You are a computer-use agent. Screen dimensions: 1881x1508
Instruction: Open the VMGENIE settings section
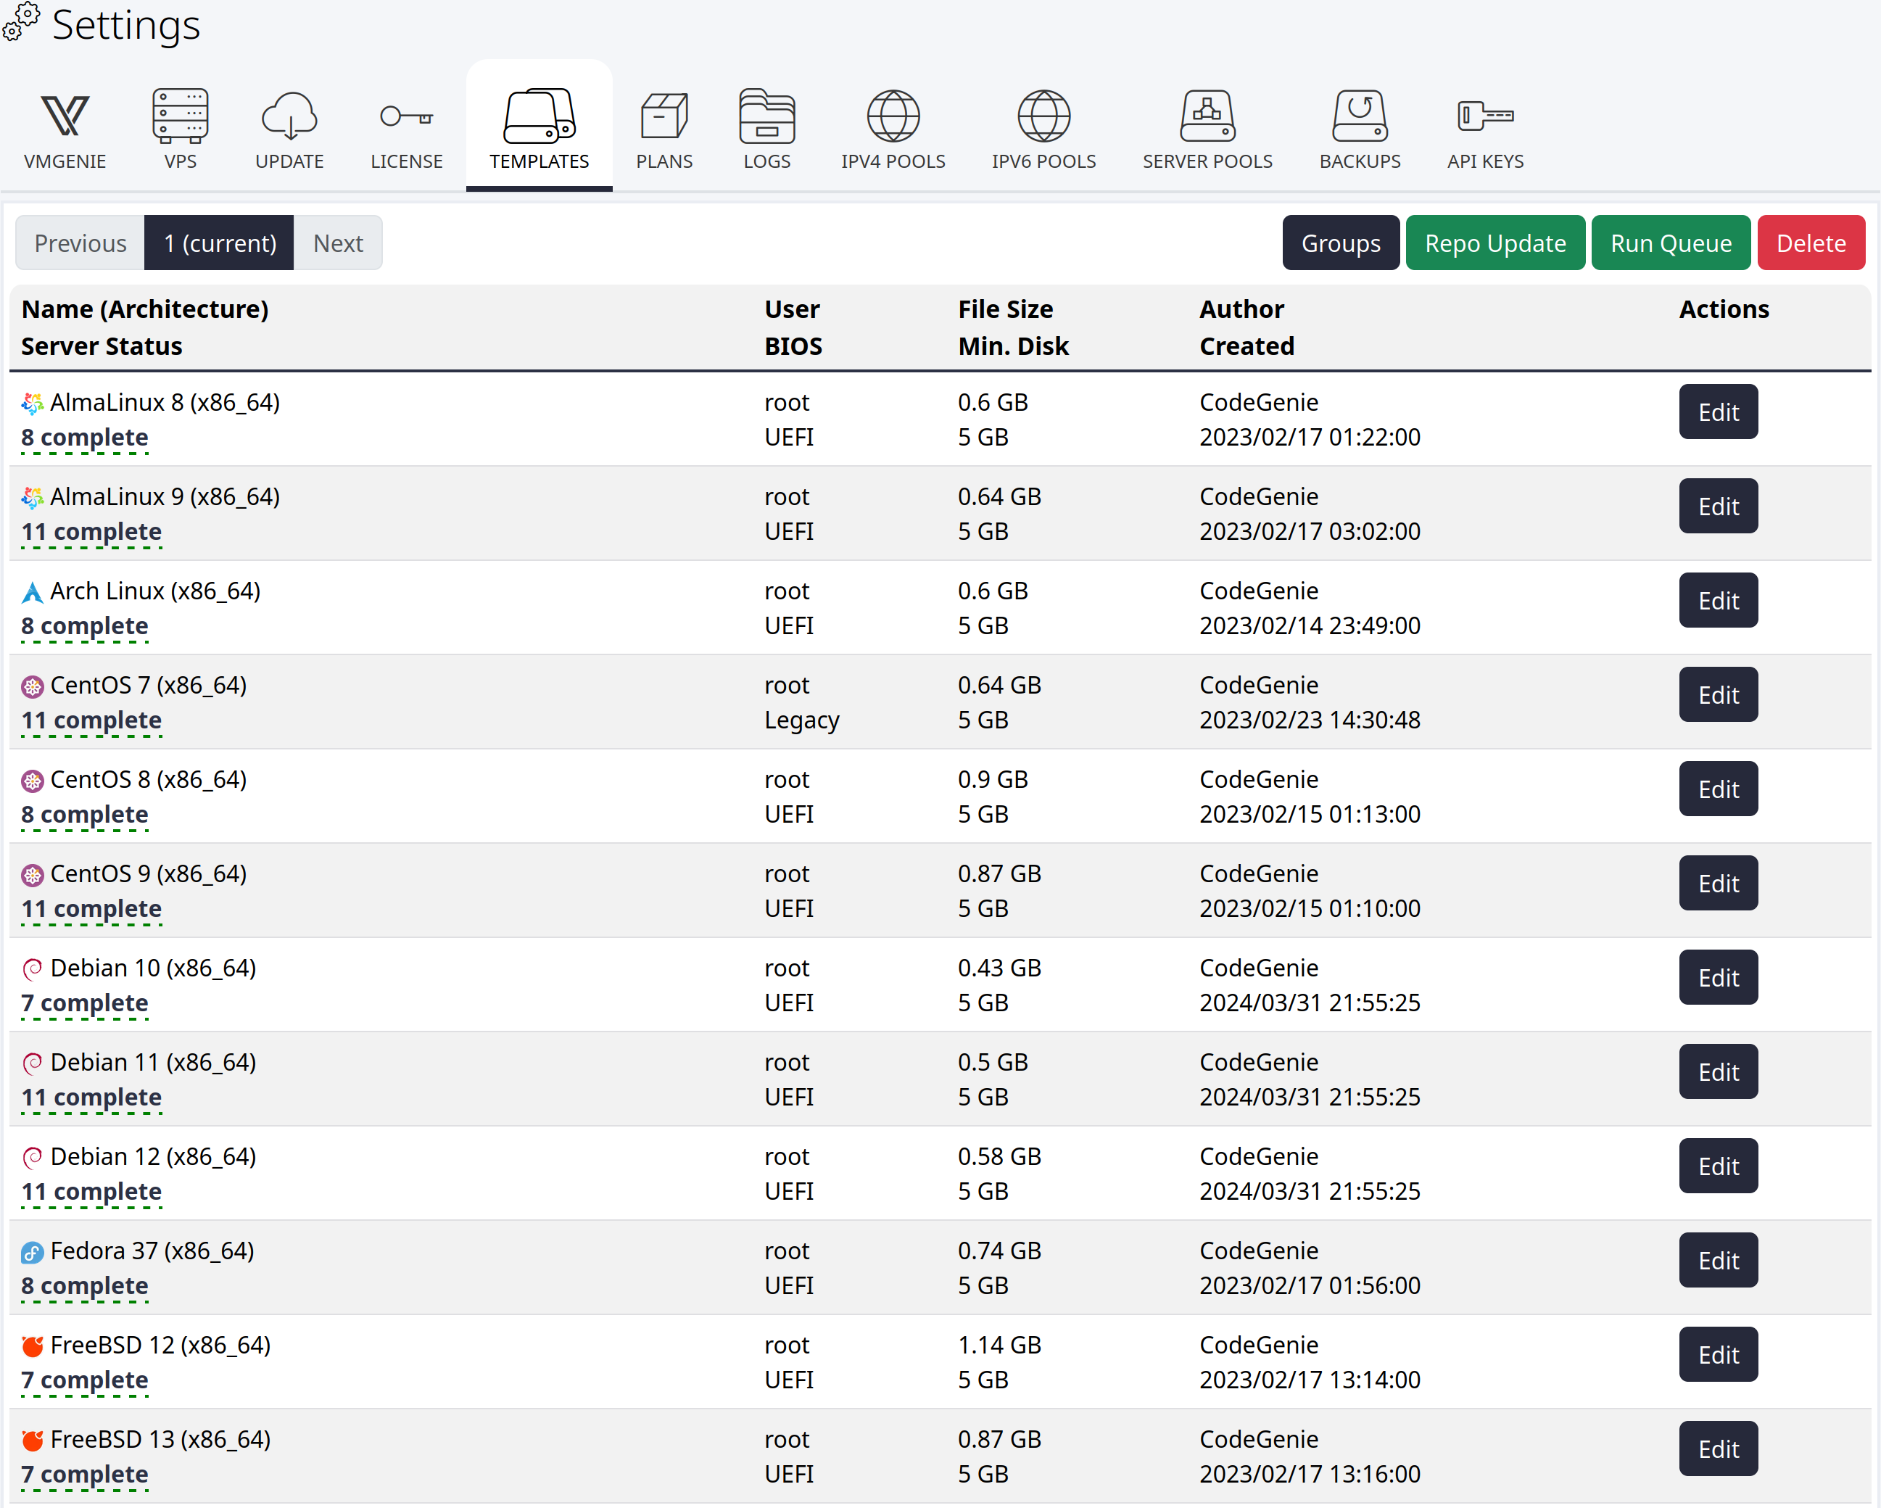coord(65,130)
